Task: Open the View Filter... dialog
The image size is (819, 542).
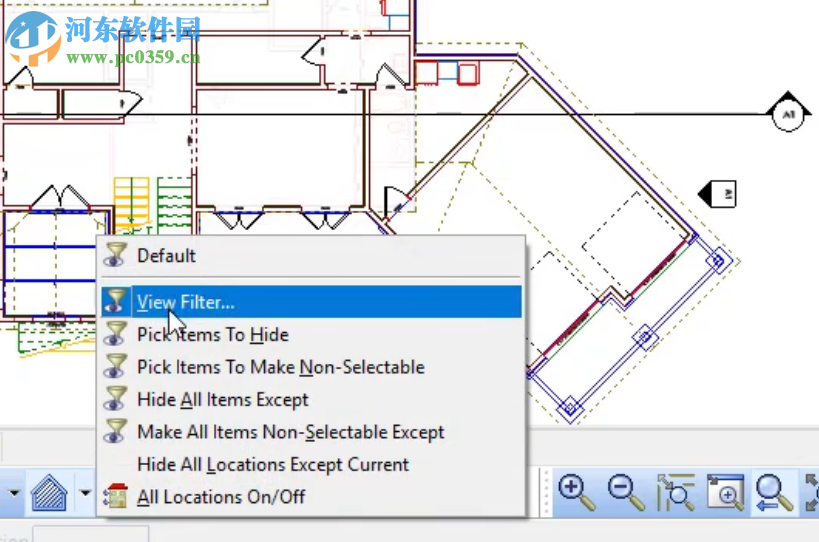Action: [311, 302]
